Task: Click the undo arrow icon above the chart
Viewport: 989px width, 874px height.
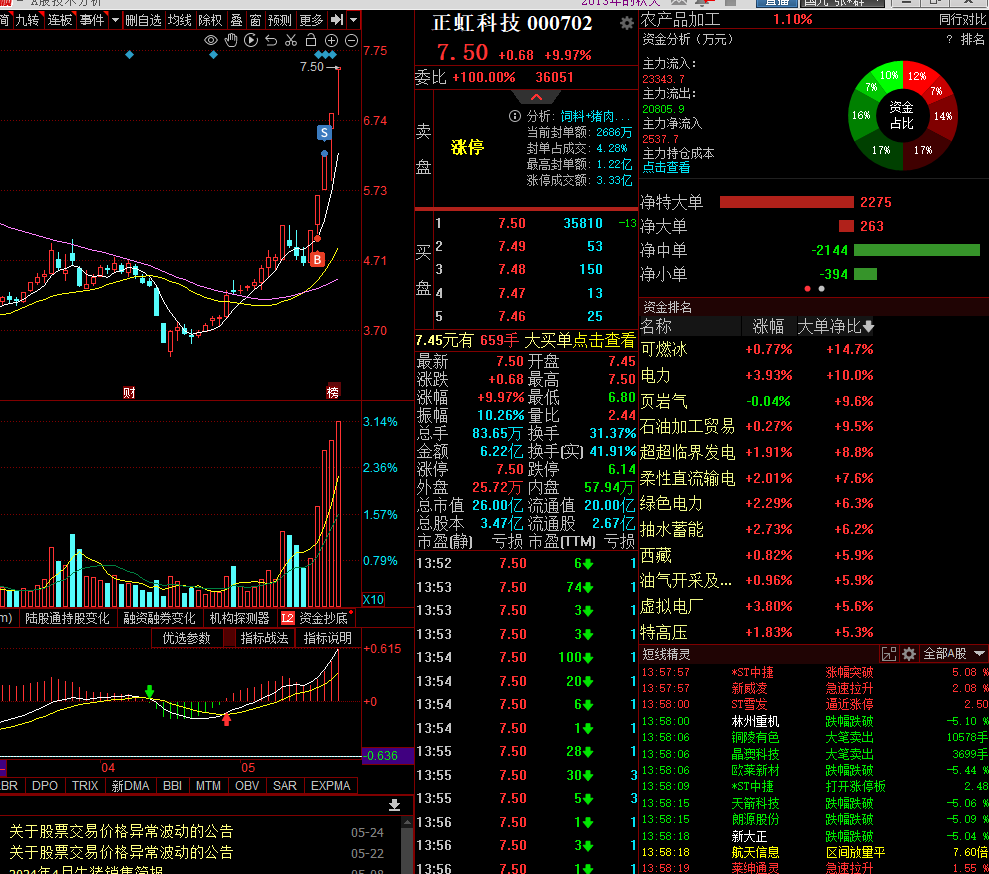Action: coord(271,40)
